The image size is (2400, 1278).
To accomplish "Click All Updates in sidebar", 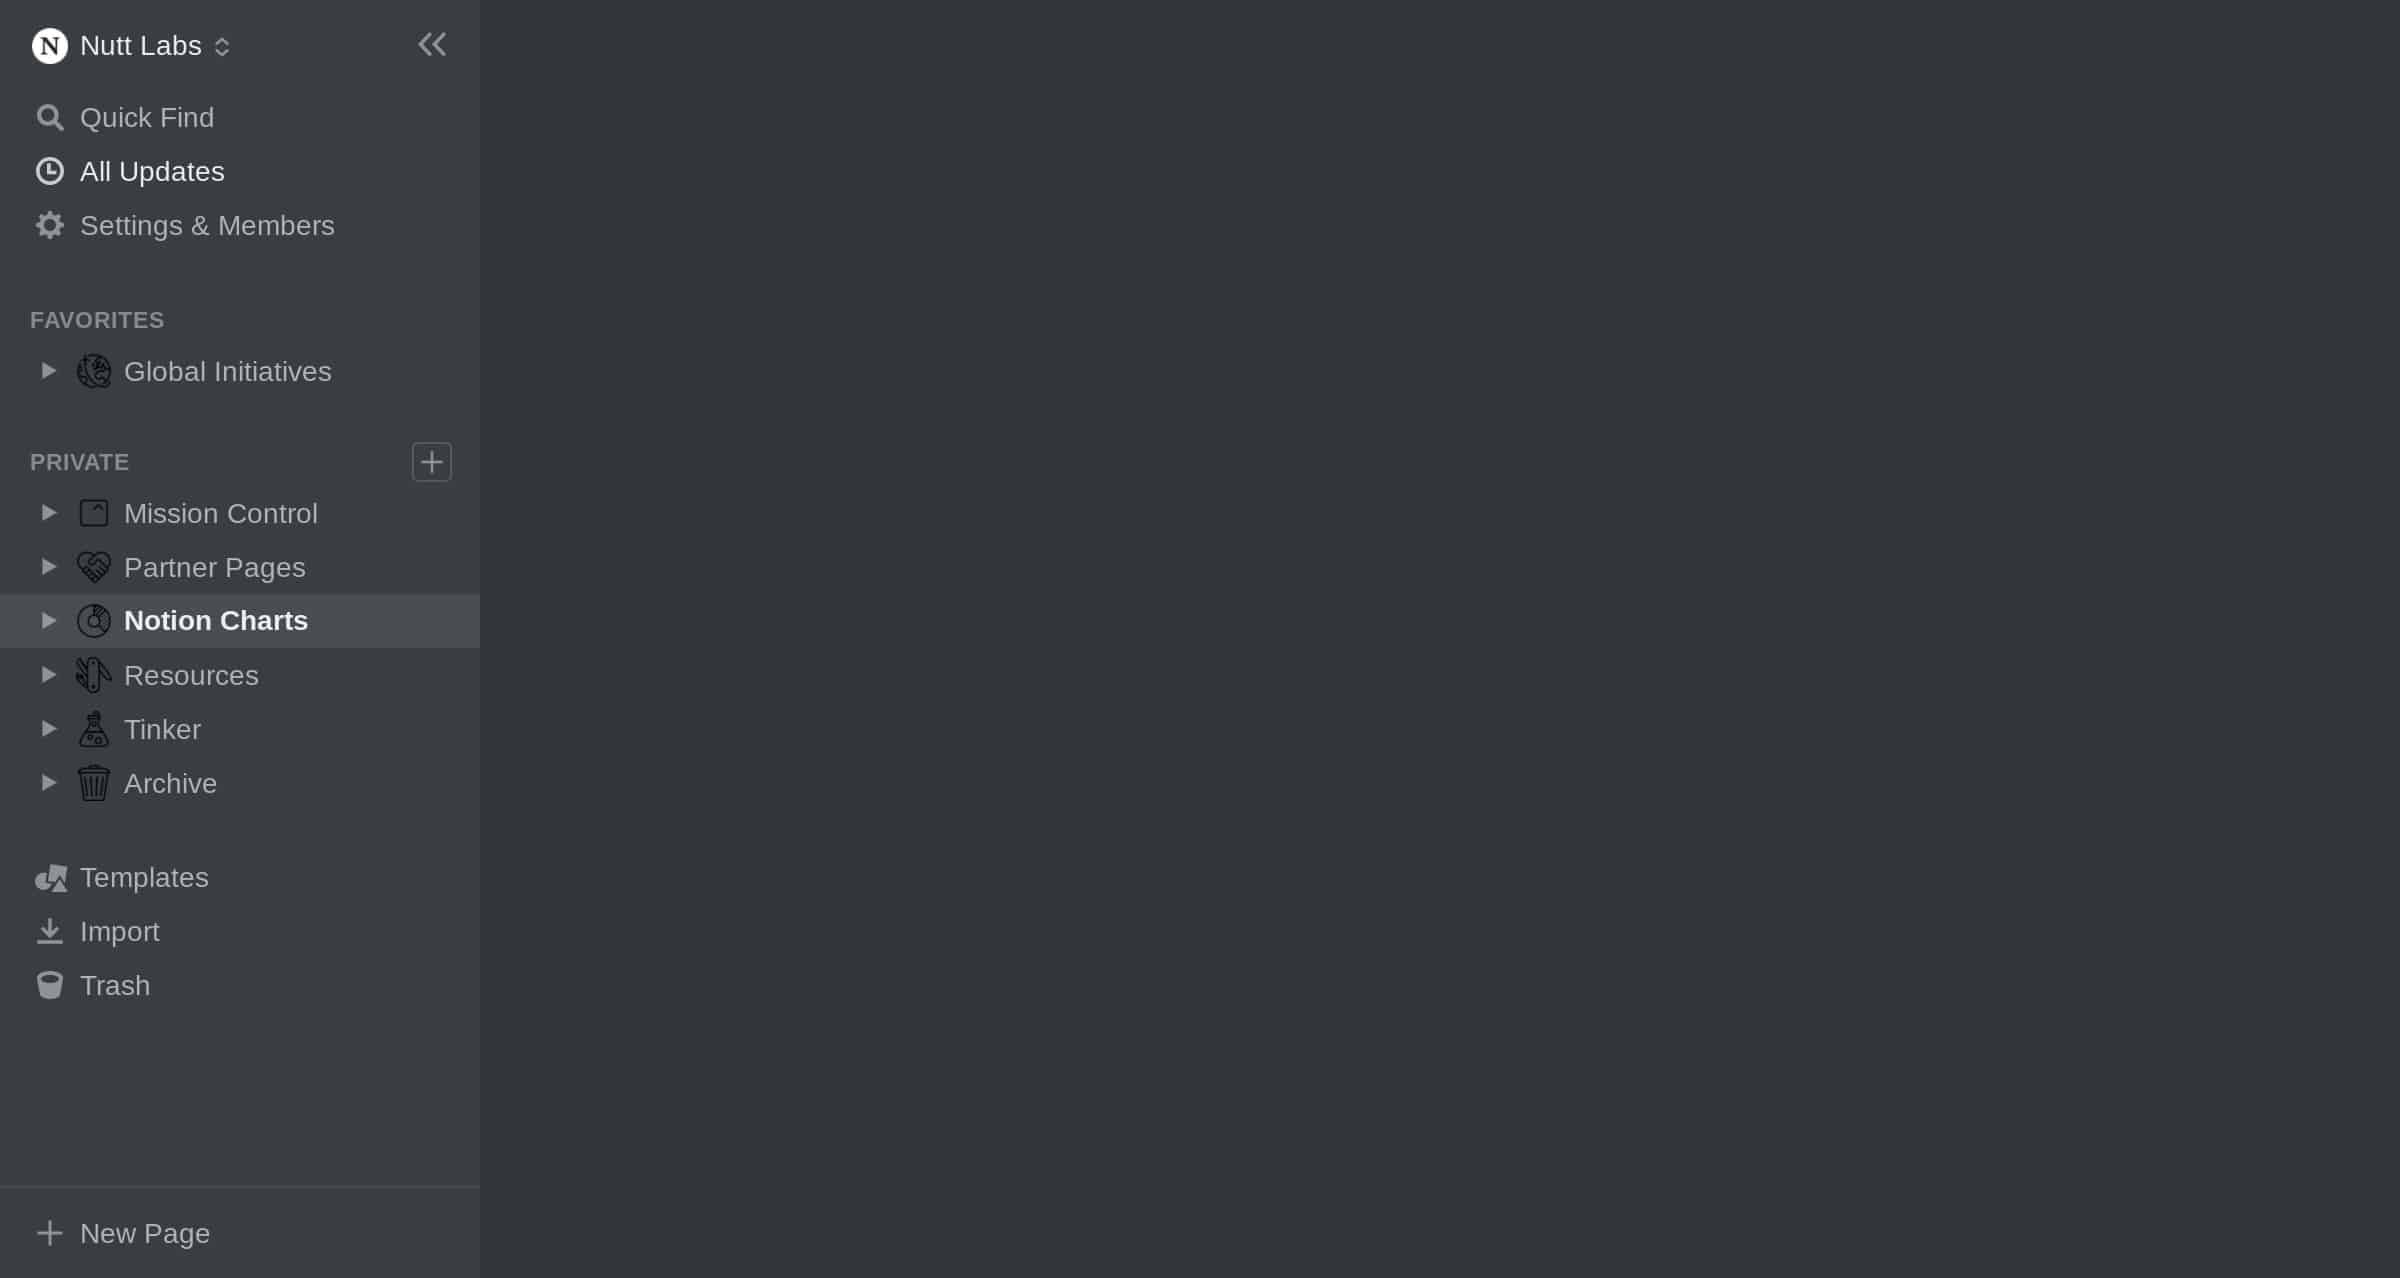I will coord(151,170).
